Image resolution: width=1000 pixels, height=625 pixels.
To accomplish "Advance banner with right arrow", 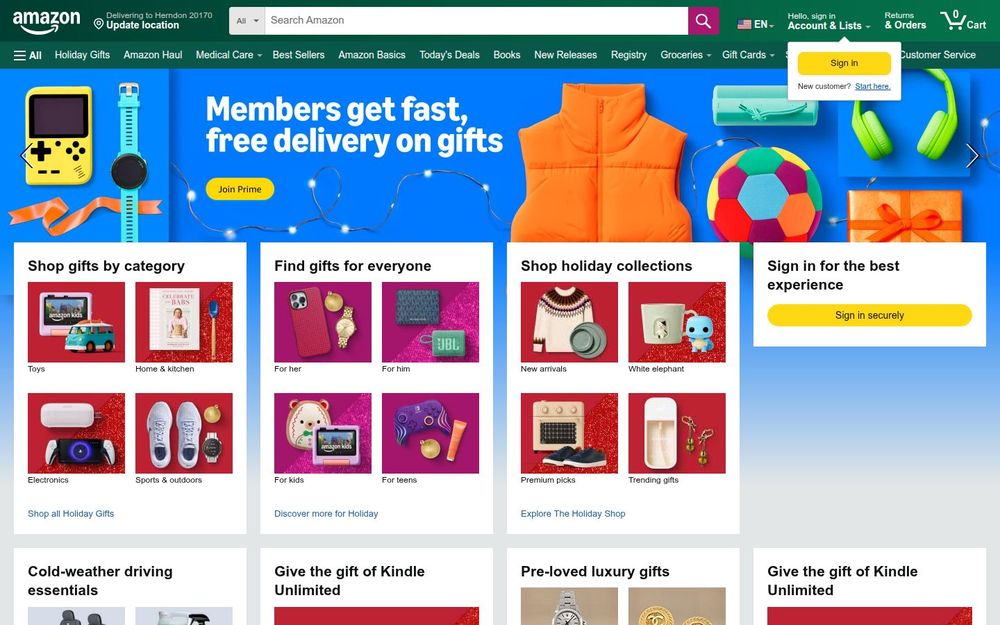I will pyautogui.click(x=972, y=156).
